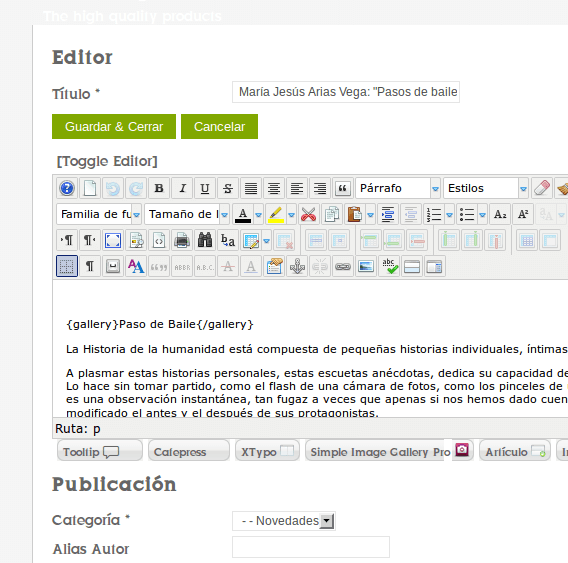Image resolution: width=568 pixels, height=563 pixels.
Task: Run the abc spellcheck icon
Action: pyautogui.click(x=389, y=267)
